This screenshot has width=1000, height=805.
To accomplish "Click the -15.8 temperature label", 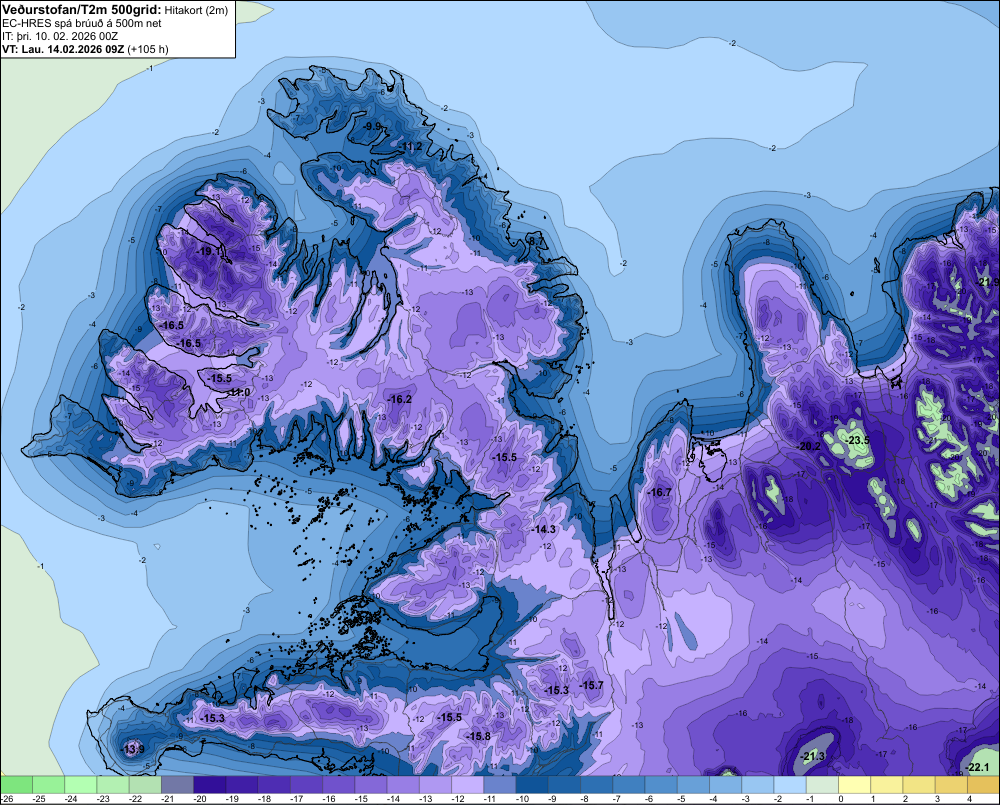I will [x=478, y=736].
